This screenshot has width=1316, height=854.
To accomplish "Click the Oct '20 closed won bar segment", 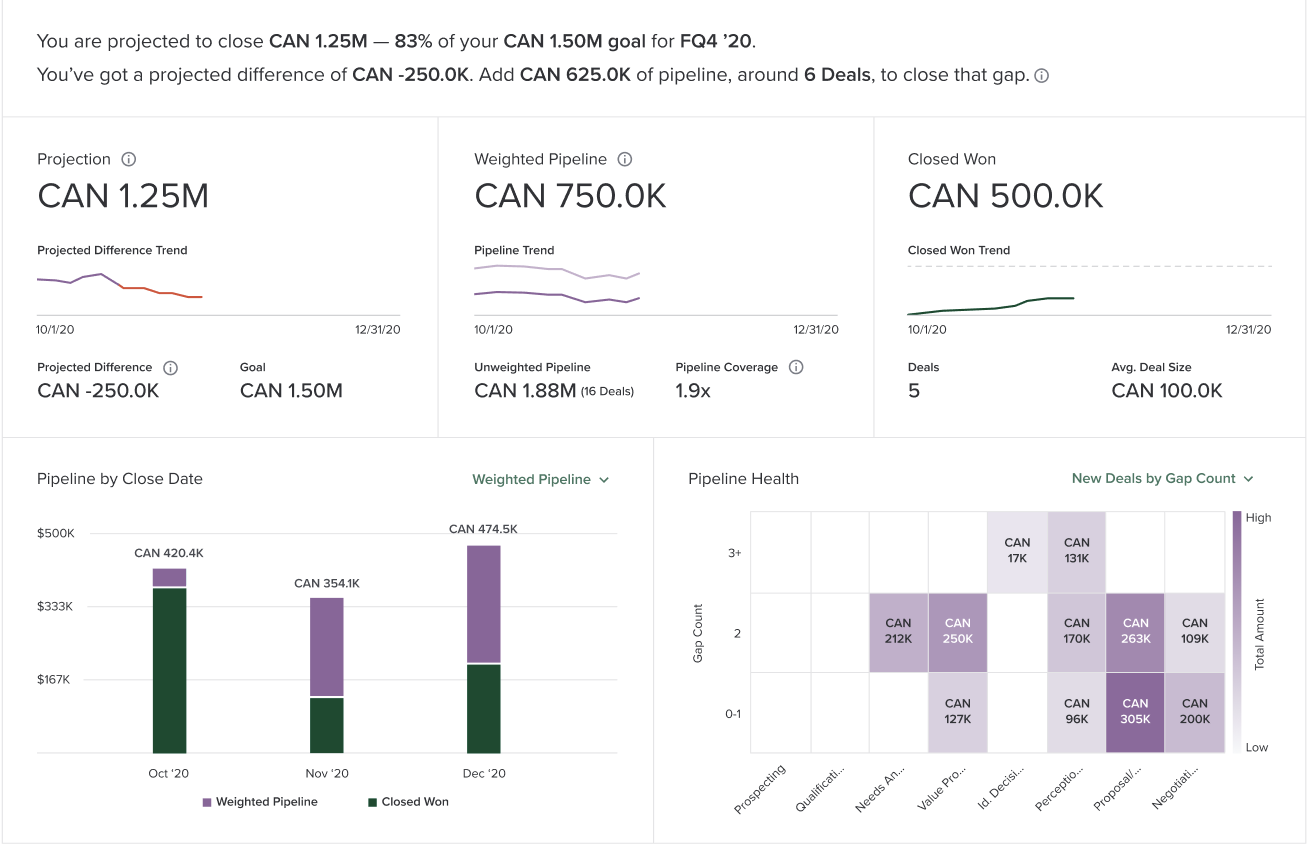I will tap(170, 670).
